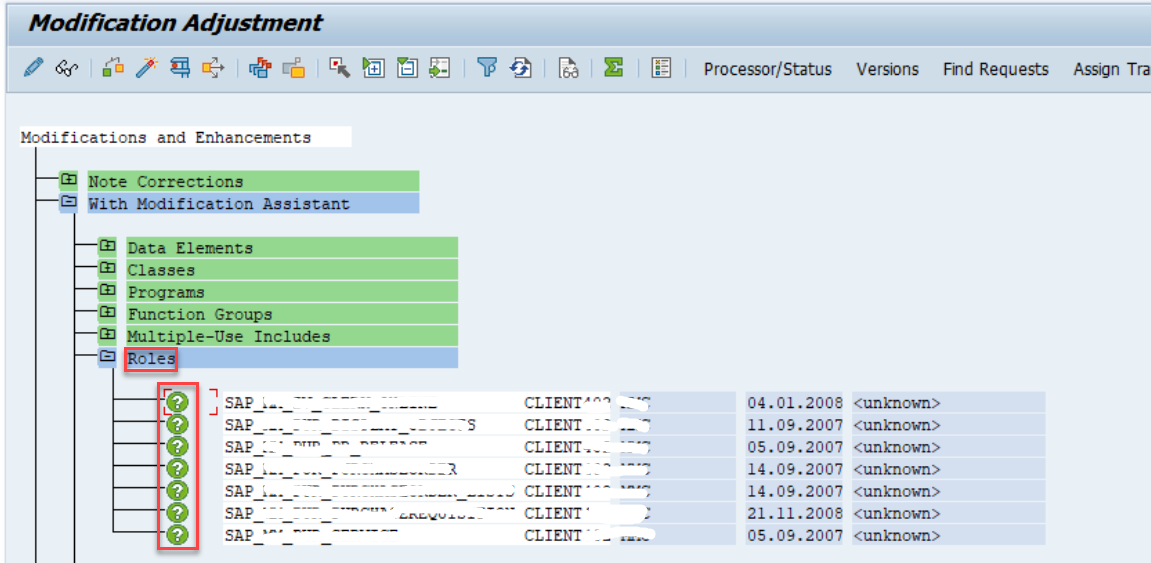
Task: Click the legend list icon
Action: pos(661,68)
